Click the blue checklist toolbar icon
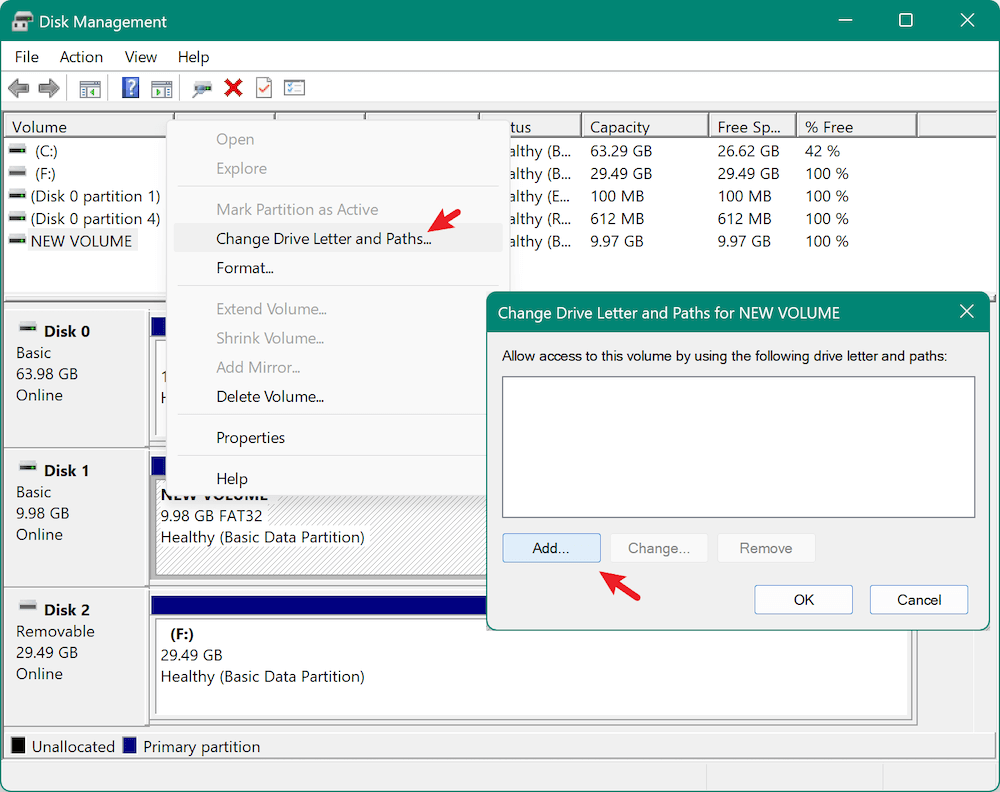Viewport: 1000px width, 792px height. click(x=294, y=88)
